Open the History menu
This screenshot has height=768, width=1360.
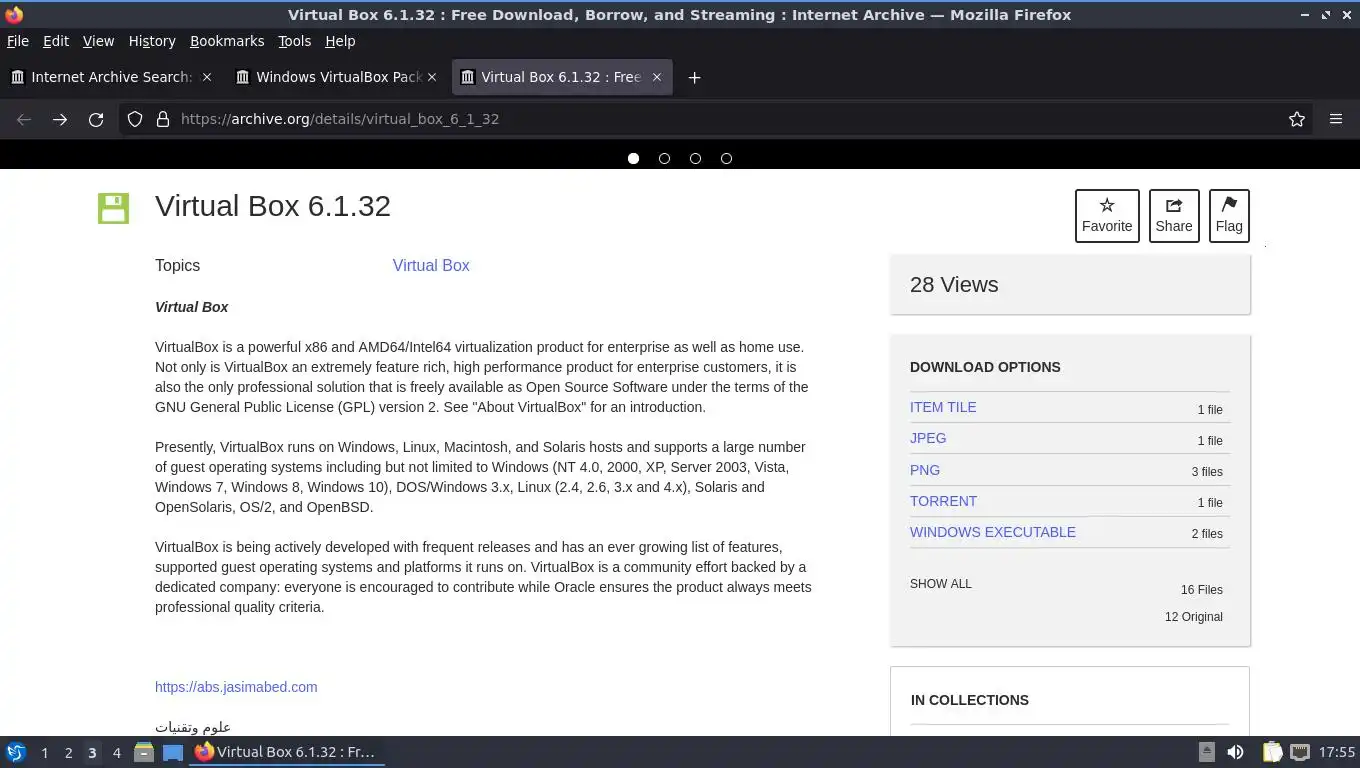[x=152, y=41]
